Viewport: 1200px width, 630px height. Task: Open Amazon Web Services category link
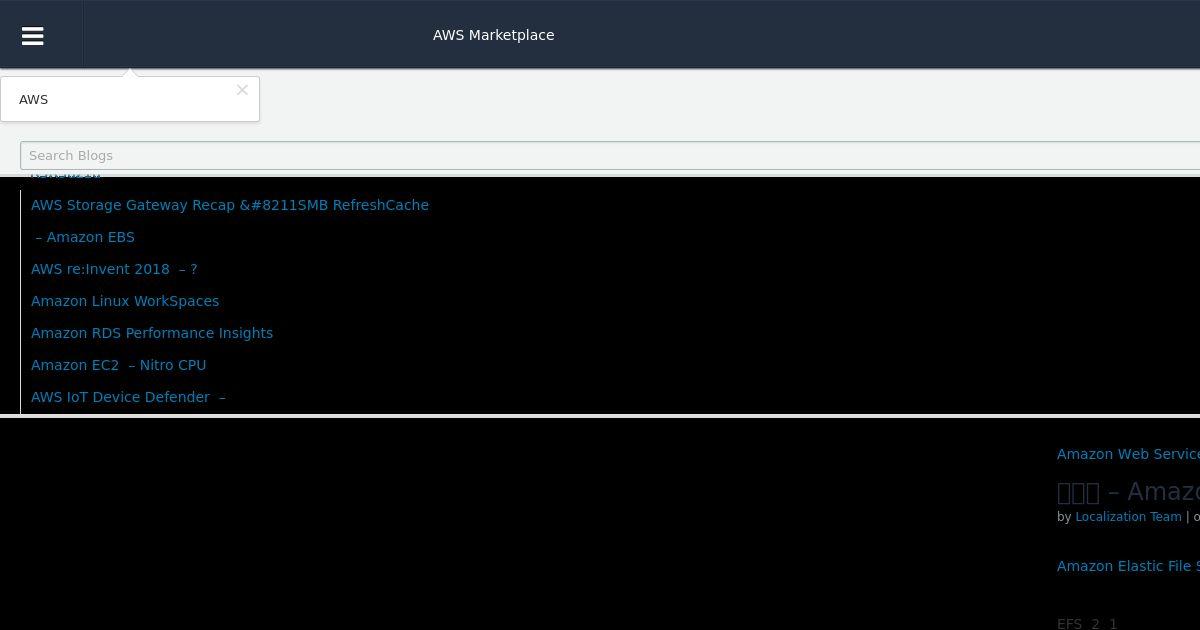click(x=1128, y=454)
